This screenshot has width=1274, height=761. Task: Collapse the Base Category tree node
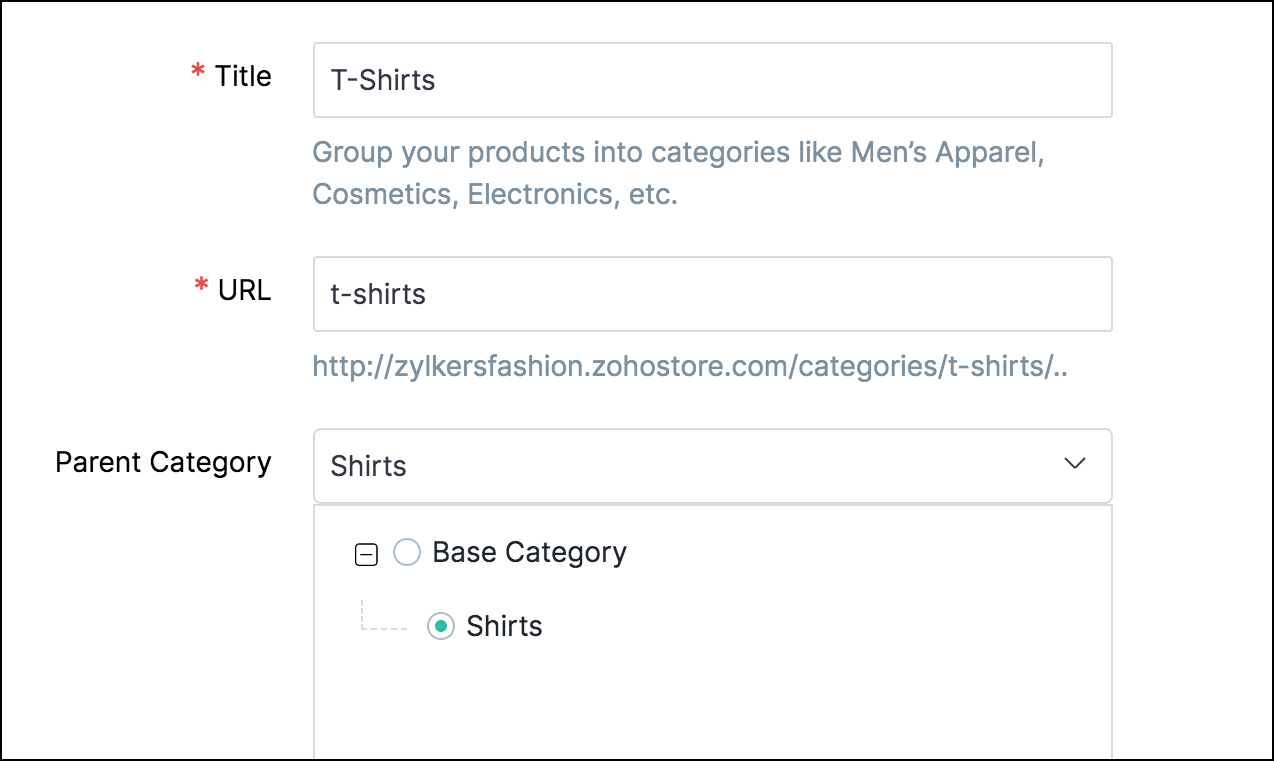coord(367,555)
